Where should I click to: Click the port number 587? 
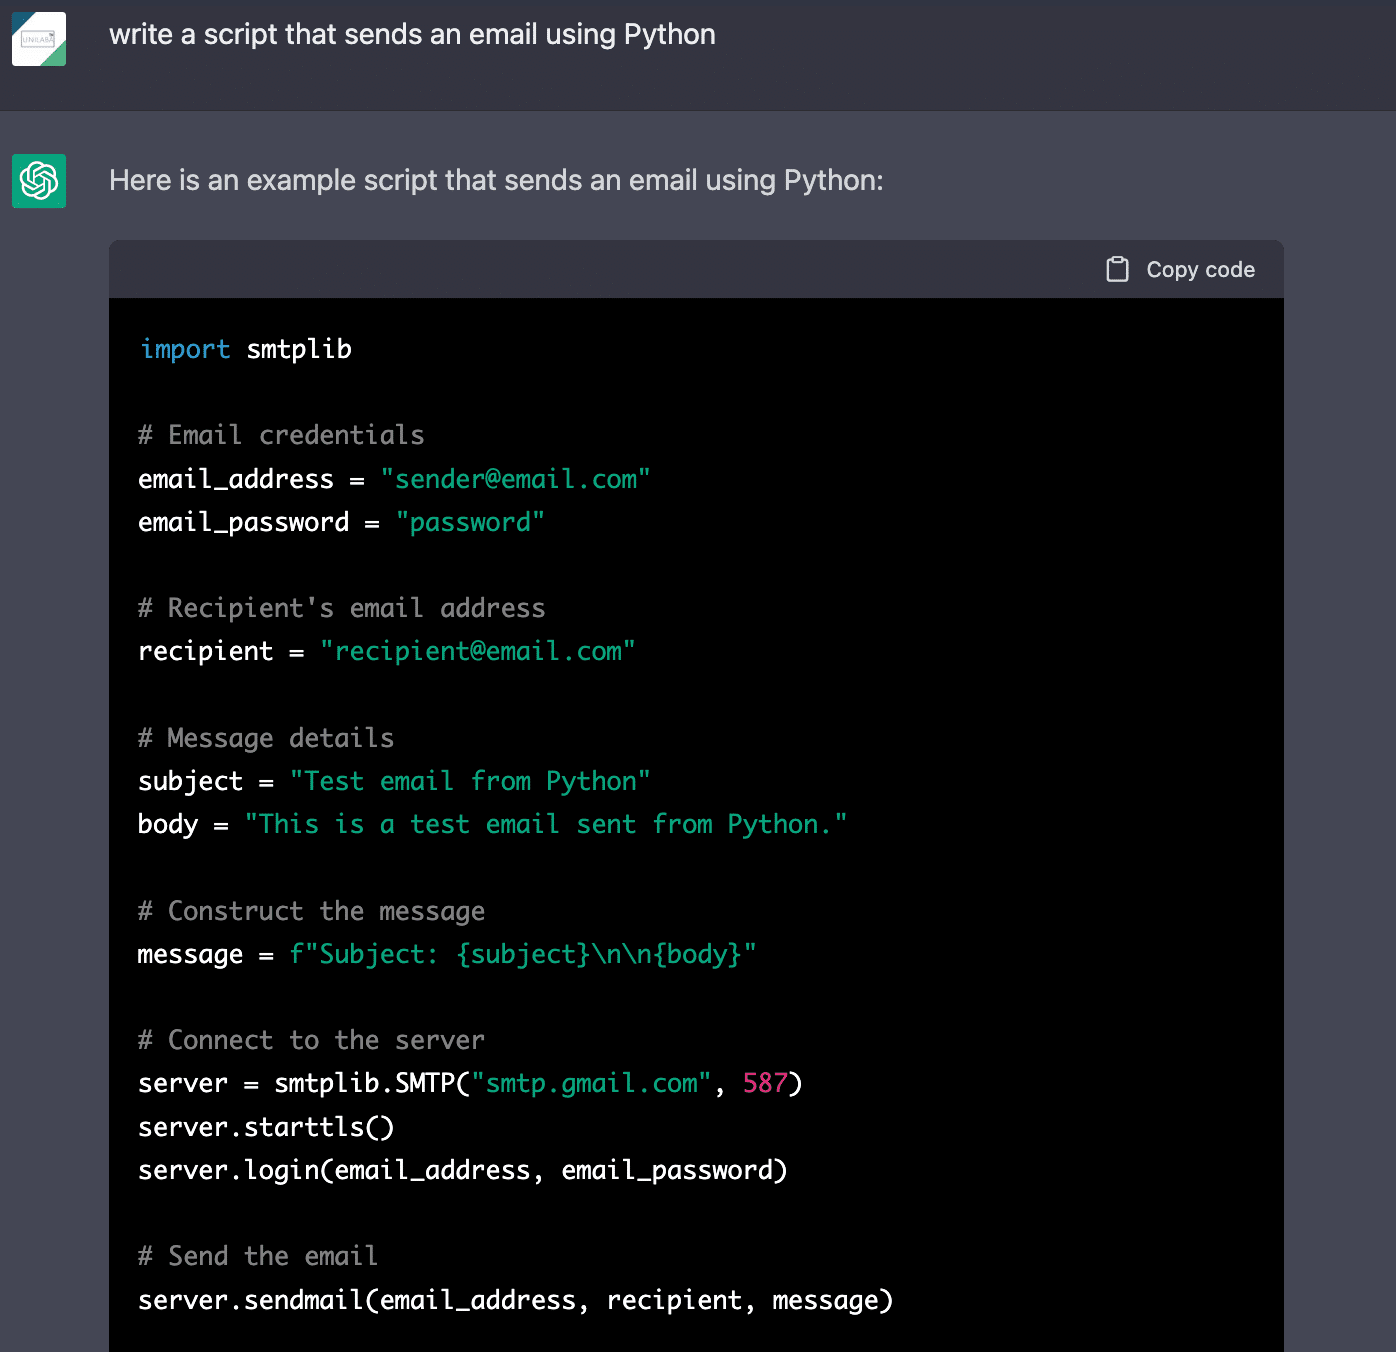click(765, 1084)
